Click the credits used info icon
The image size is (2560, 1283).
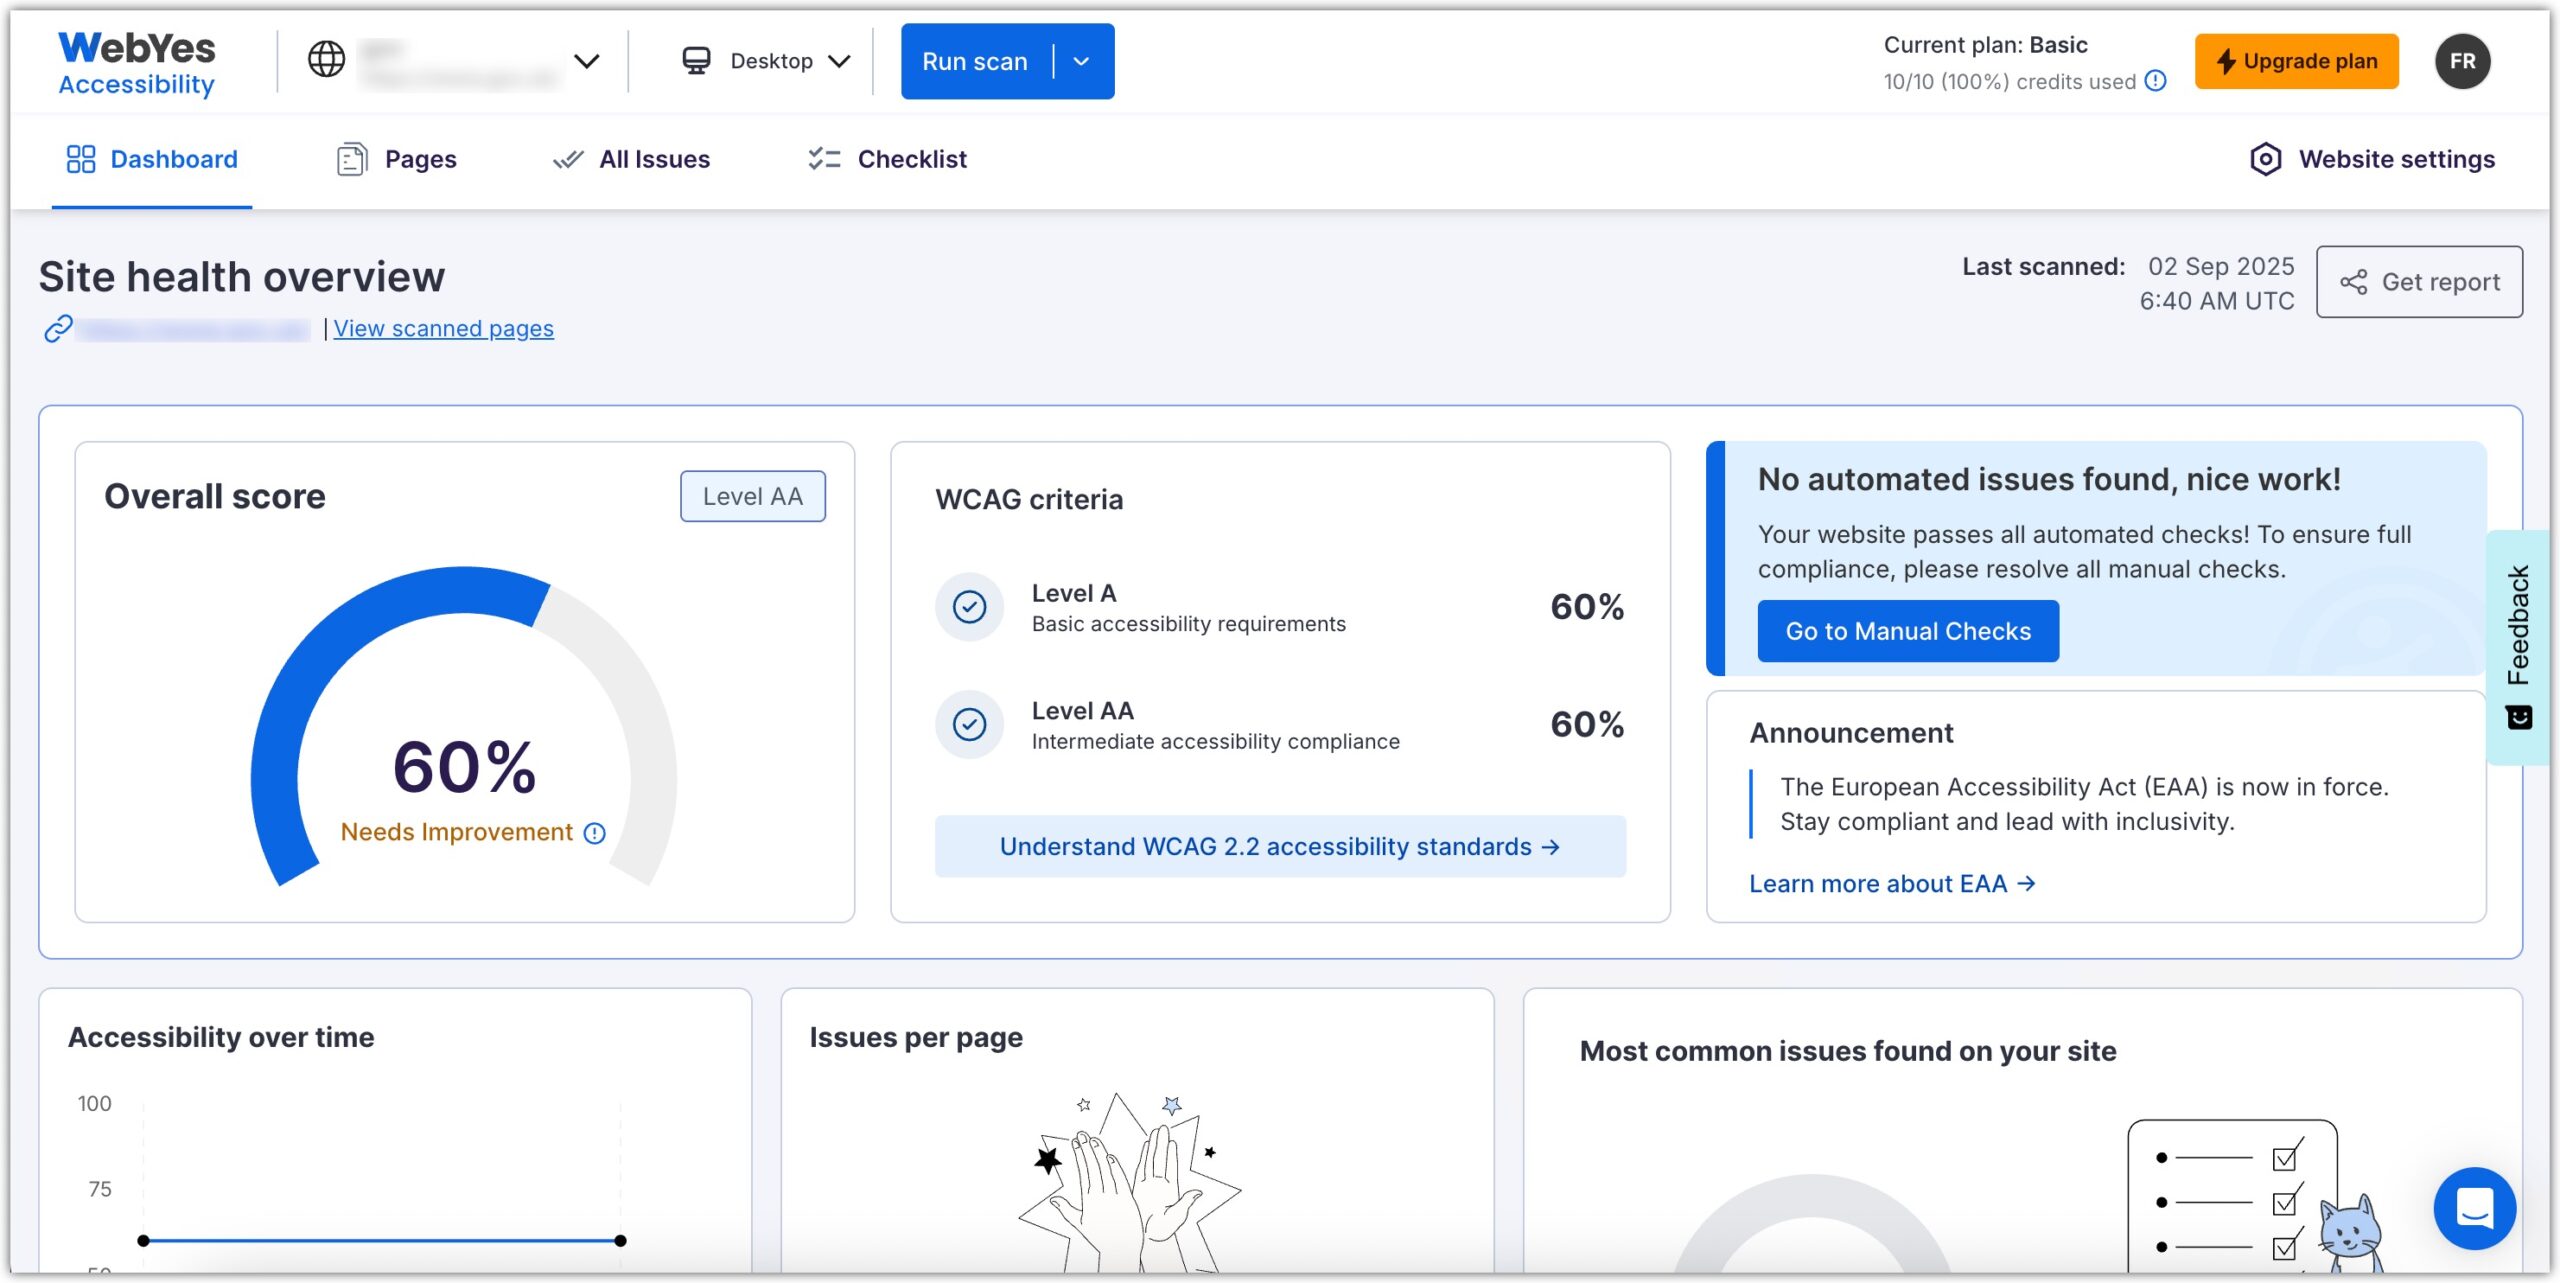click(x=2156, y=81)
